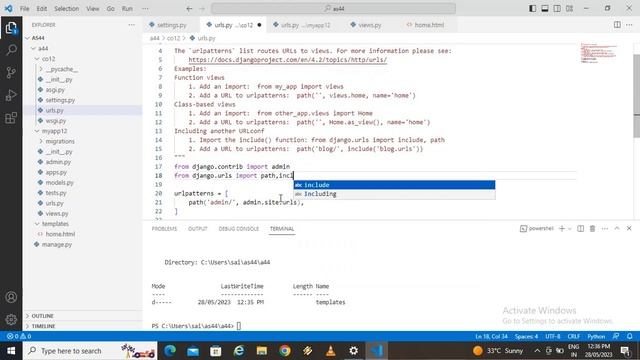Kill terminal with the trash icon

click(x=592, y=229)
